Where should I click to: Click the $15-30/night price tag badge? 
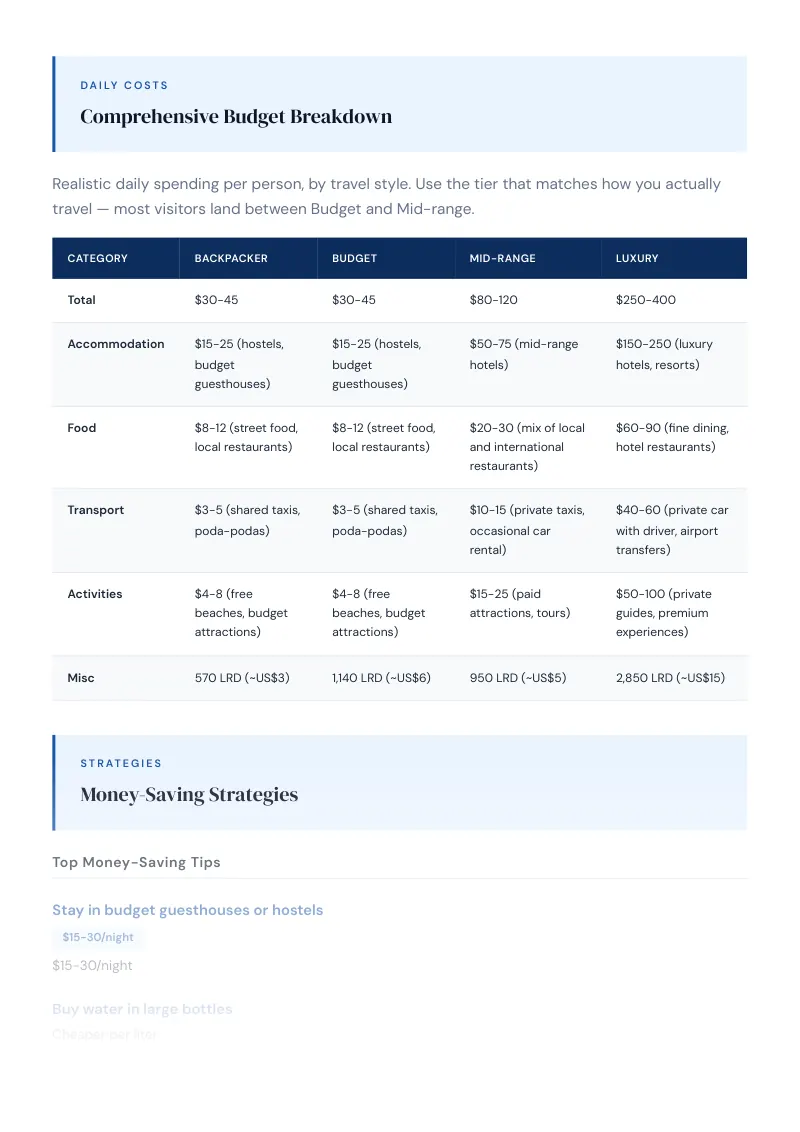pyautogui.click(x=97, y=937)
